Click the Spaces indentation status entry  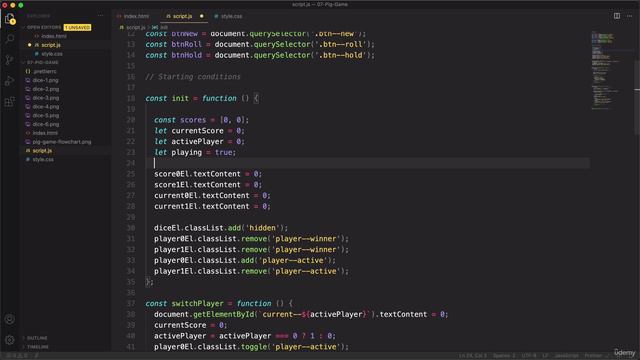point(504,356)
